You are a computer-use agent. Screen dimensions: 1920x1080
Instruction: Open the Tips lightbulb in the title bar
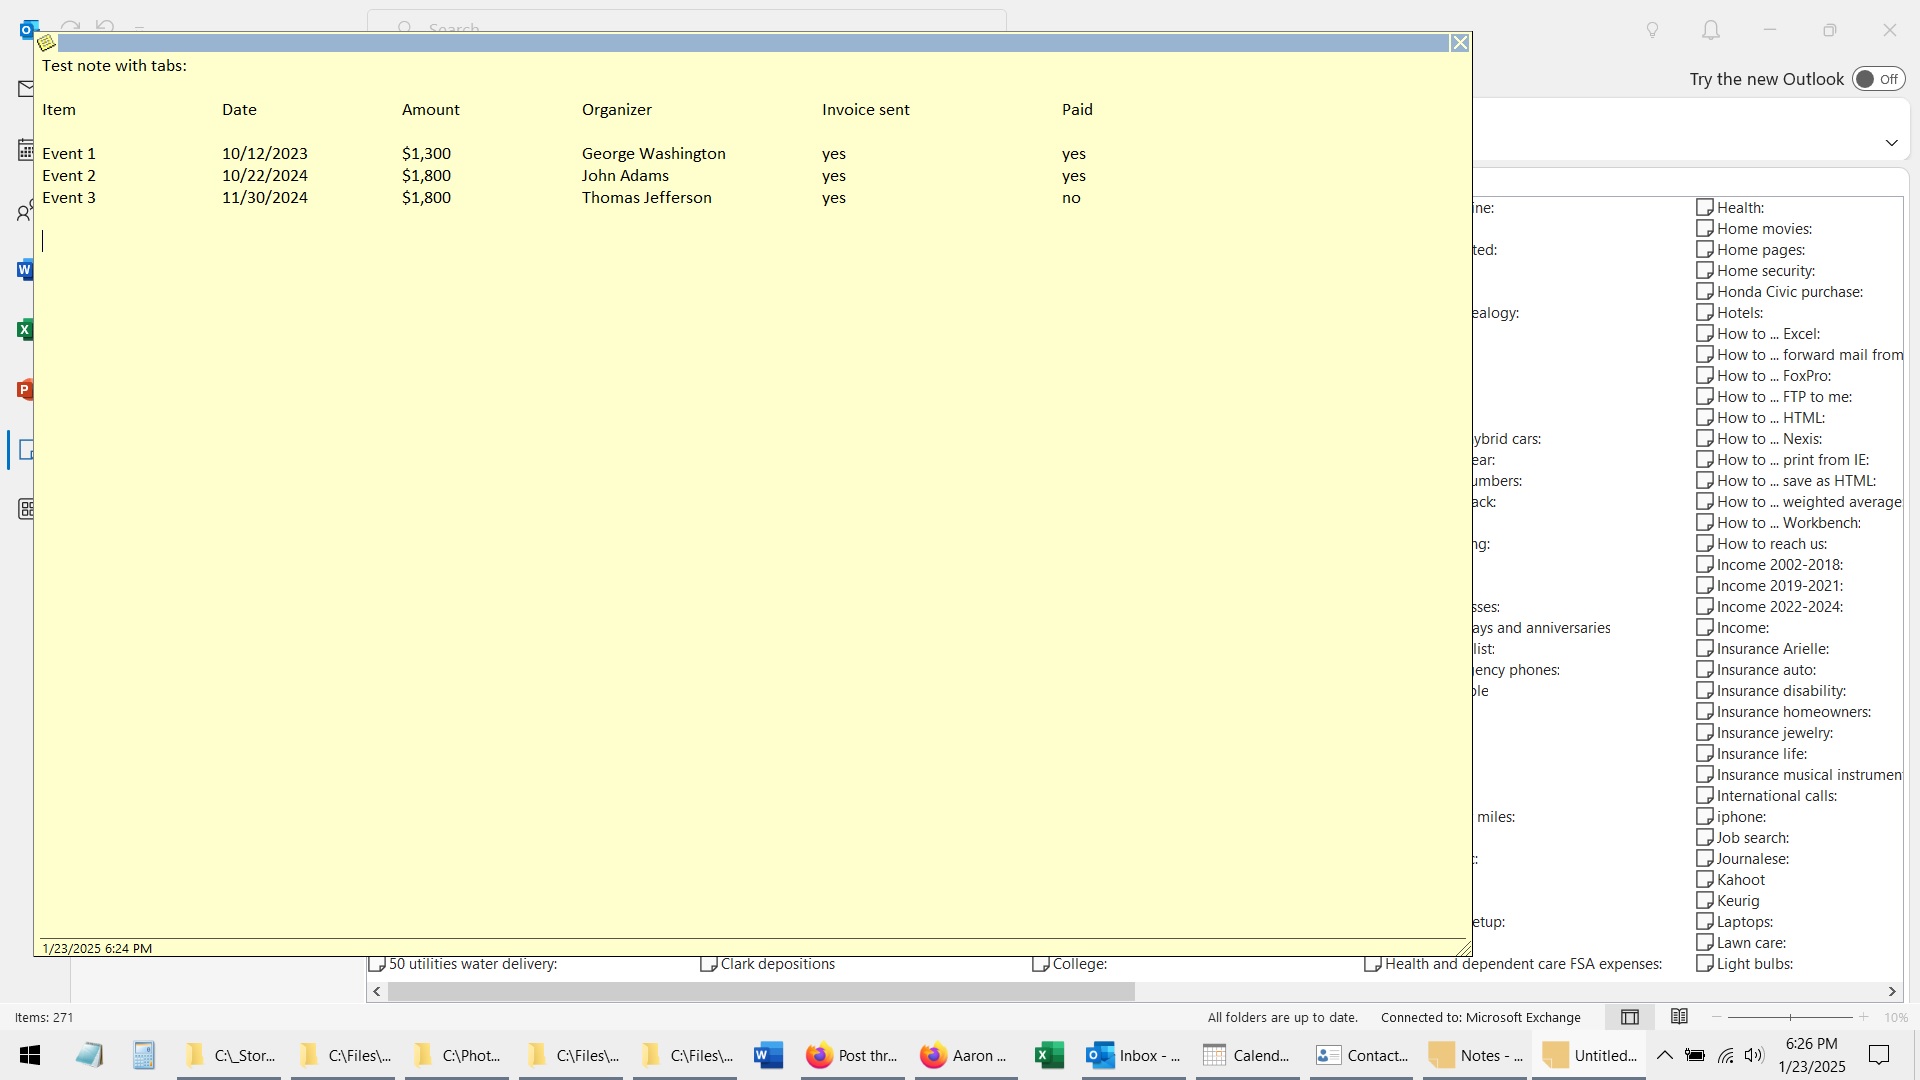[1652, 30]
